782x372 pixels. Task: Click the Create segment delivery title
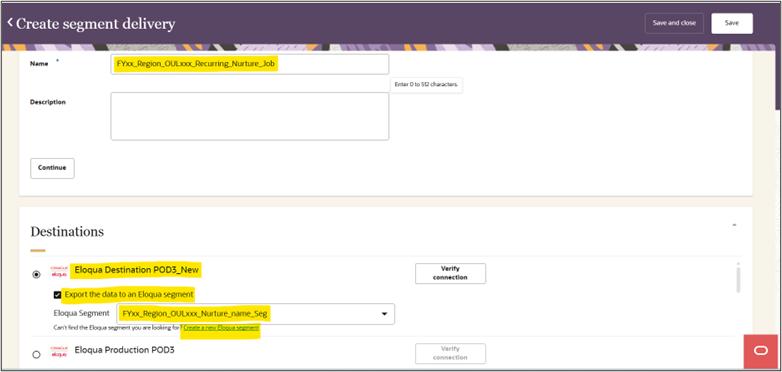tap(96, 23)
